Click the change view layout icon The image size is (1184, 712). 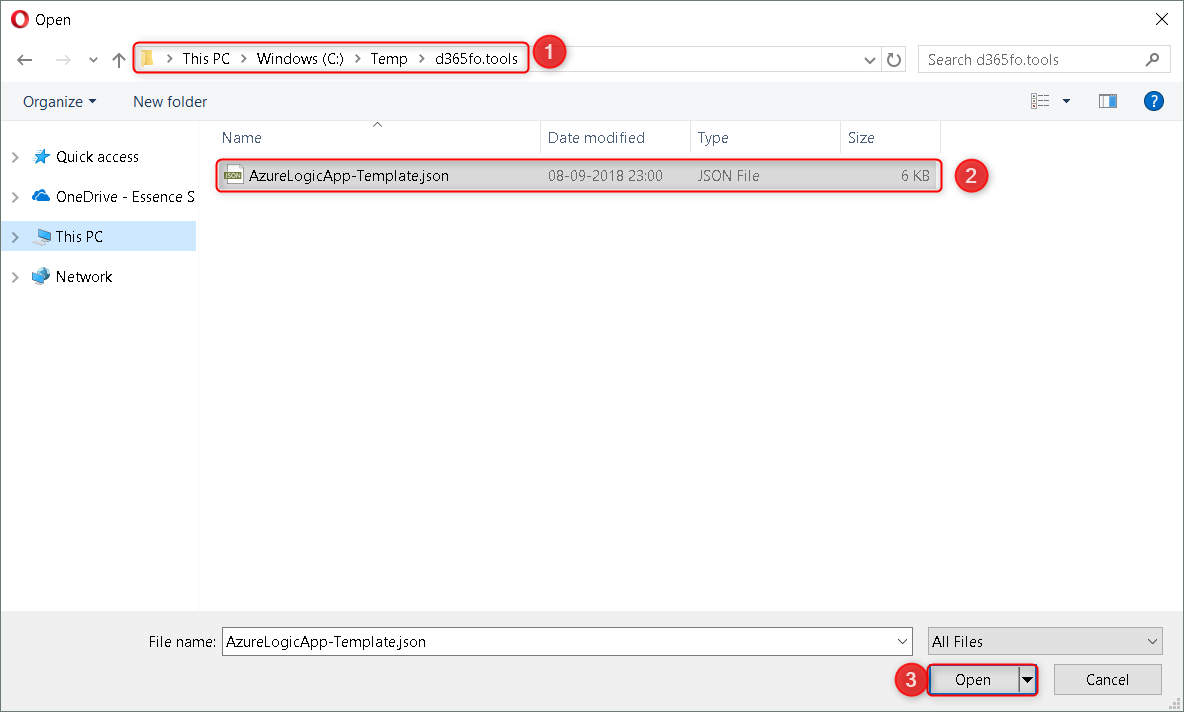tap(1041, 101)
